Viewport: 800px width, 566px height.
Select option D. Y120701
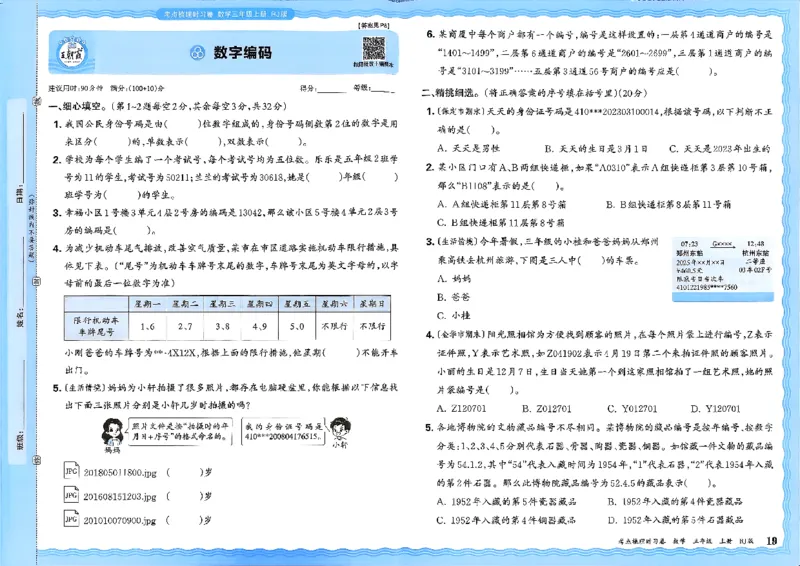pos(715,408)
